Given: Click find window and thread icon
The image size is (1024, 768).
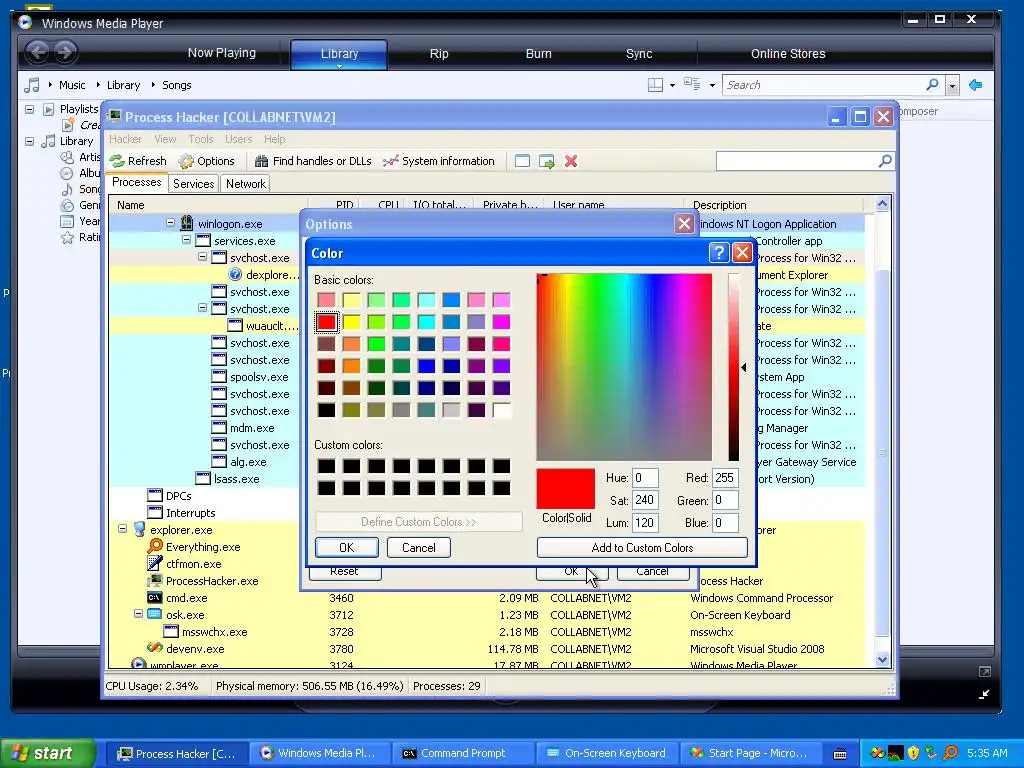Looking at the screenshot, I should [547, 161].
